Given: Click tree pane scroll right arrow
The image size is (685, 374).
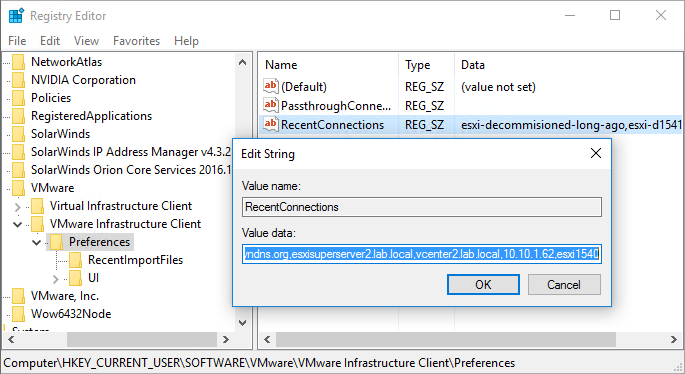Looking at the screenshot, I should tap(226, 339).
